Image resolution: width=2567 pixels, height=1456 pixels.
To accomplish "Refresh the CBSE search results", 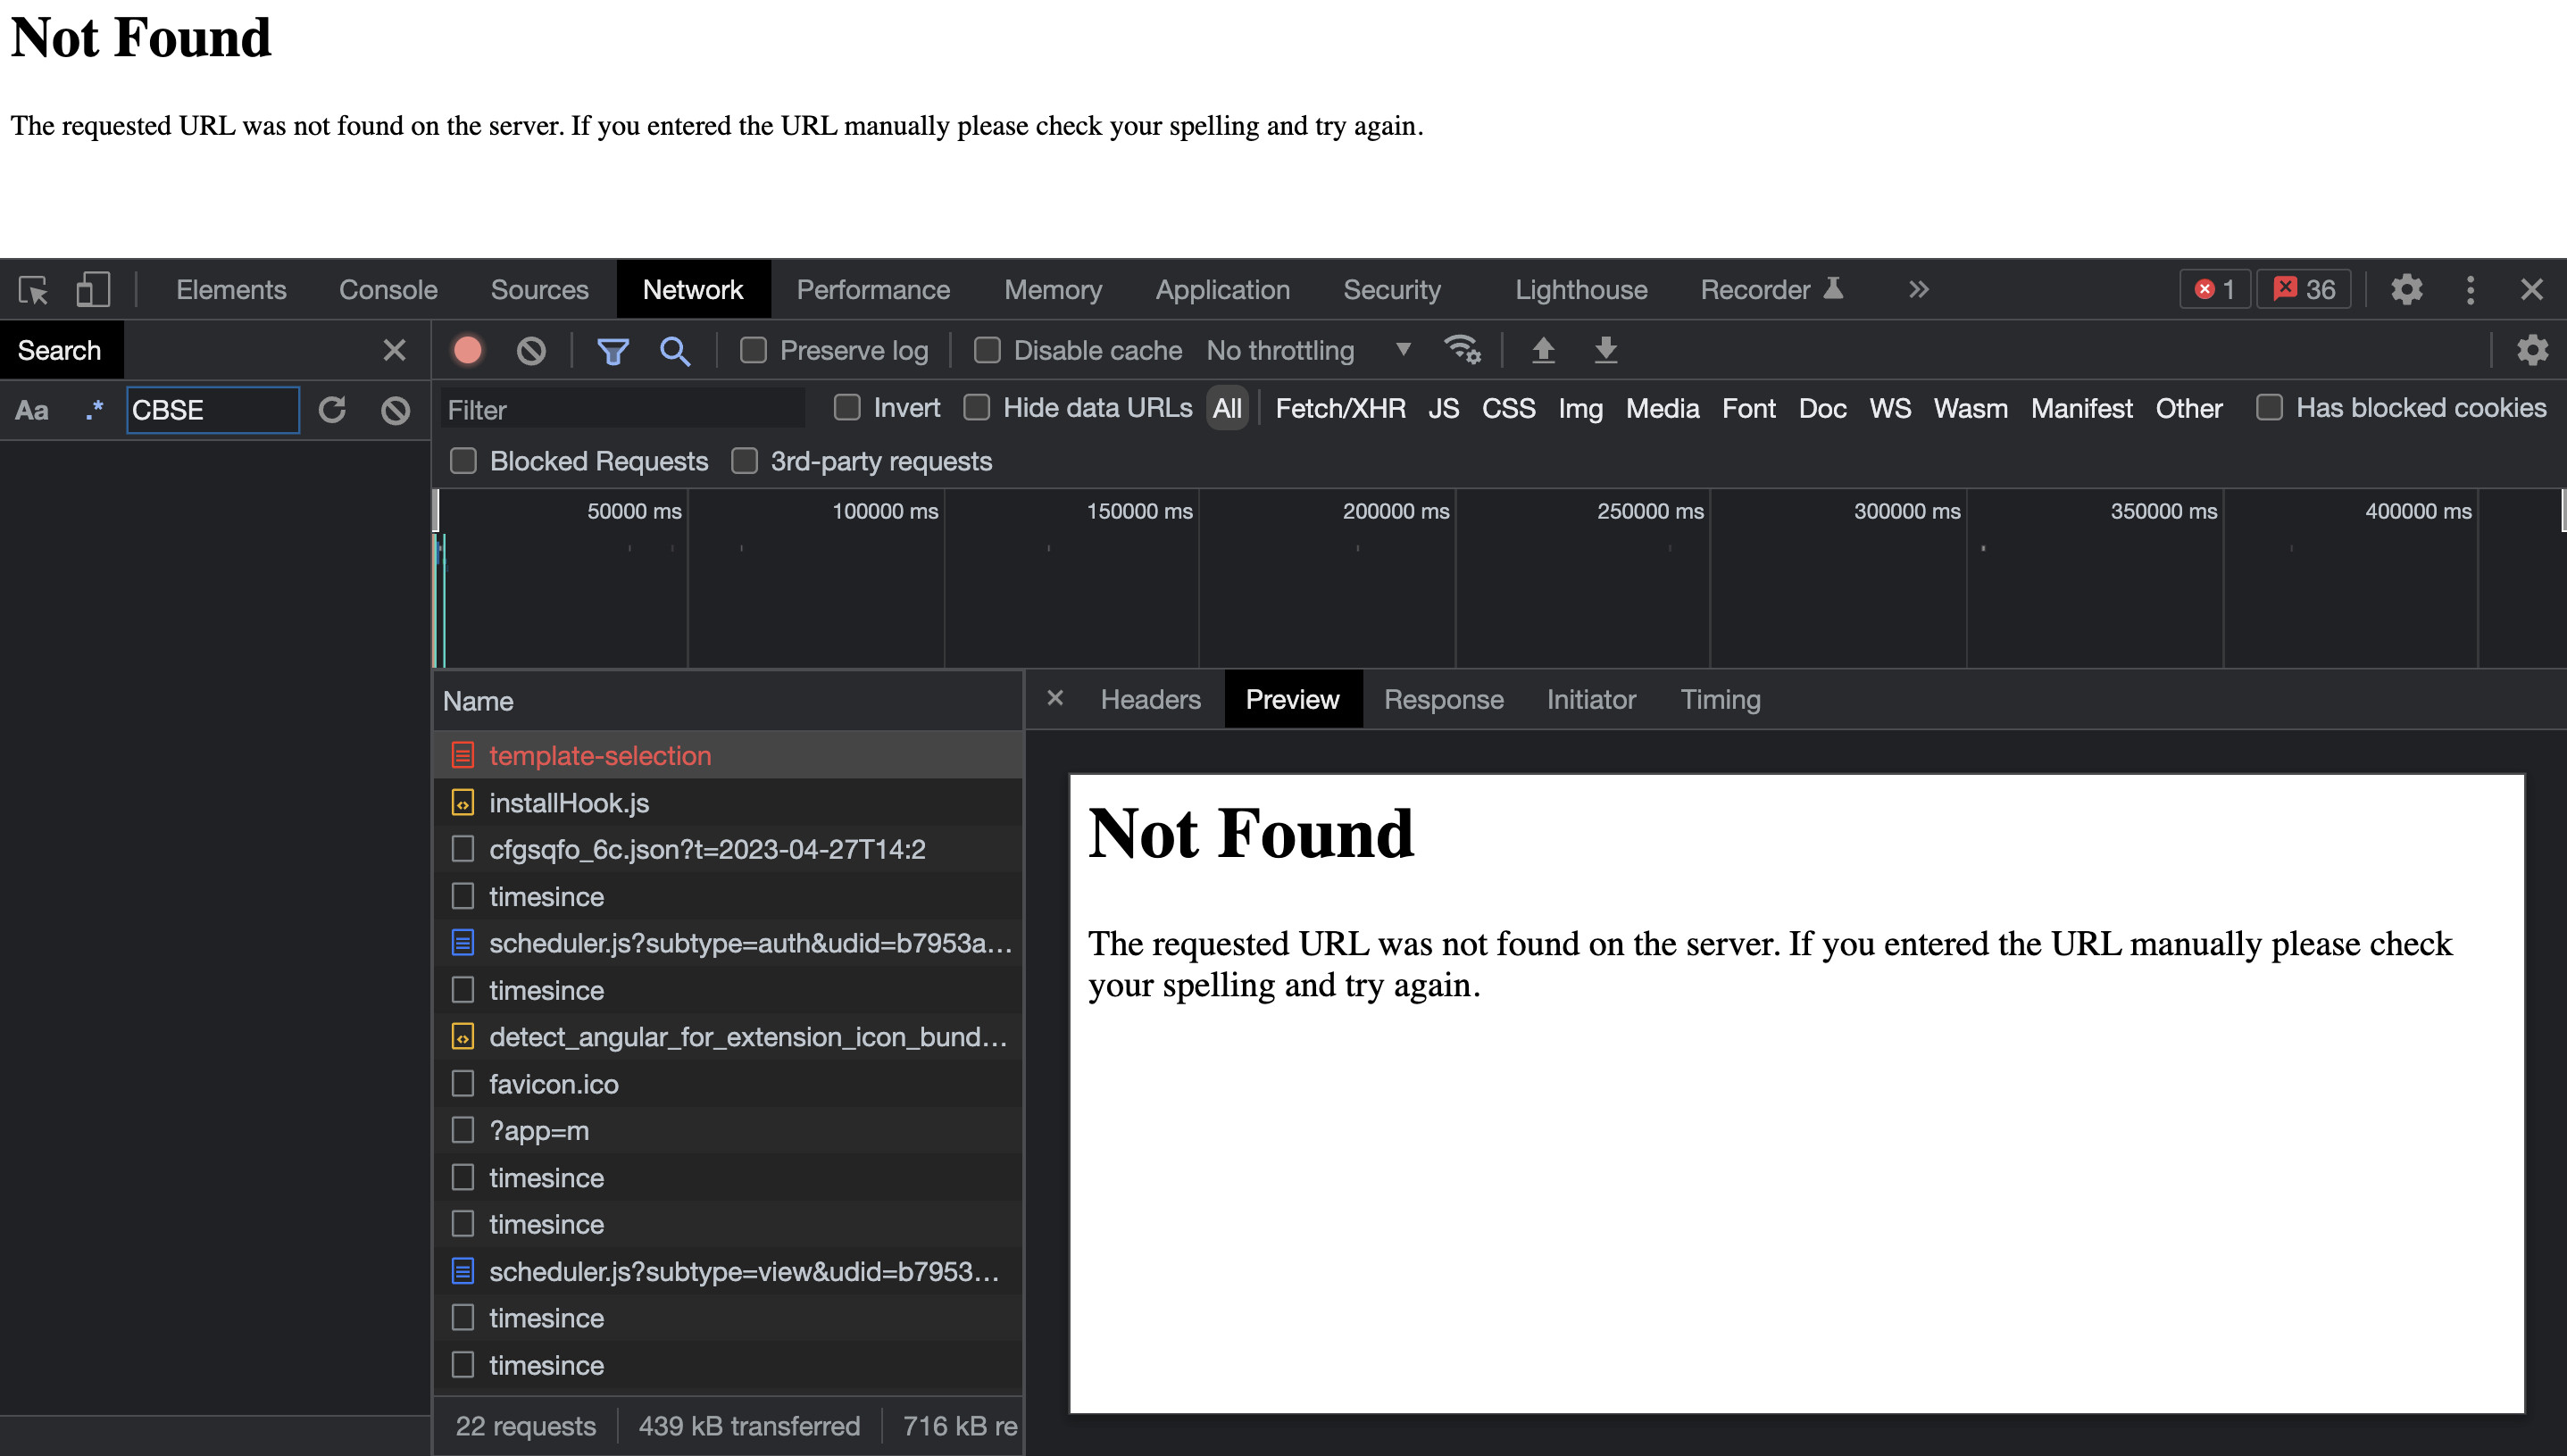I will click(332, 410).
